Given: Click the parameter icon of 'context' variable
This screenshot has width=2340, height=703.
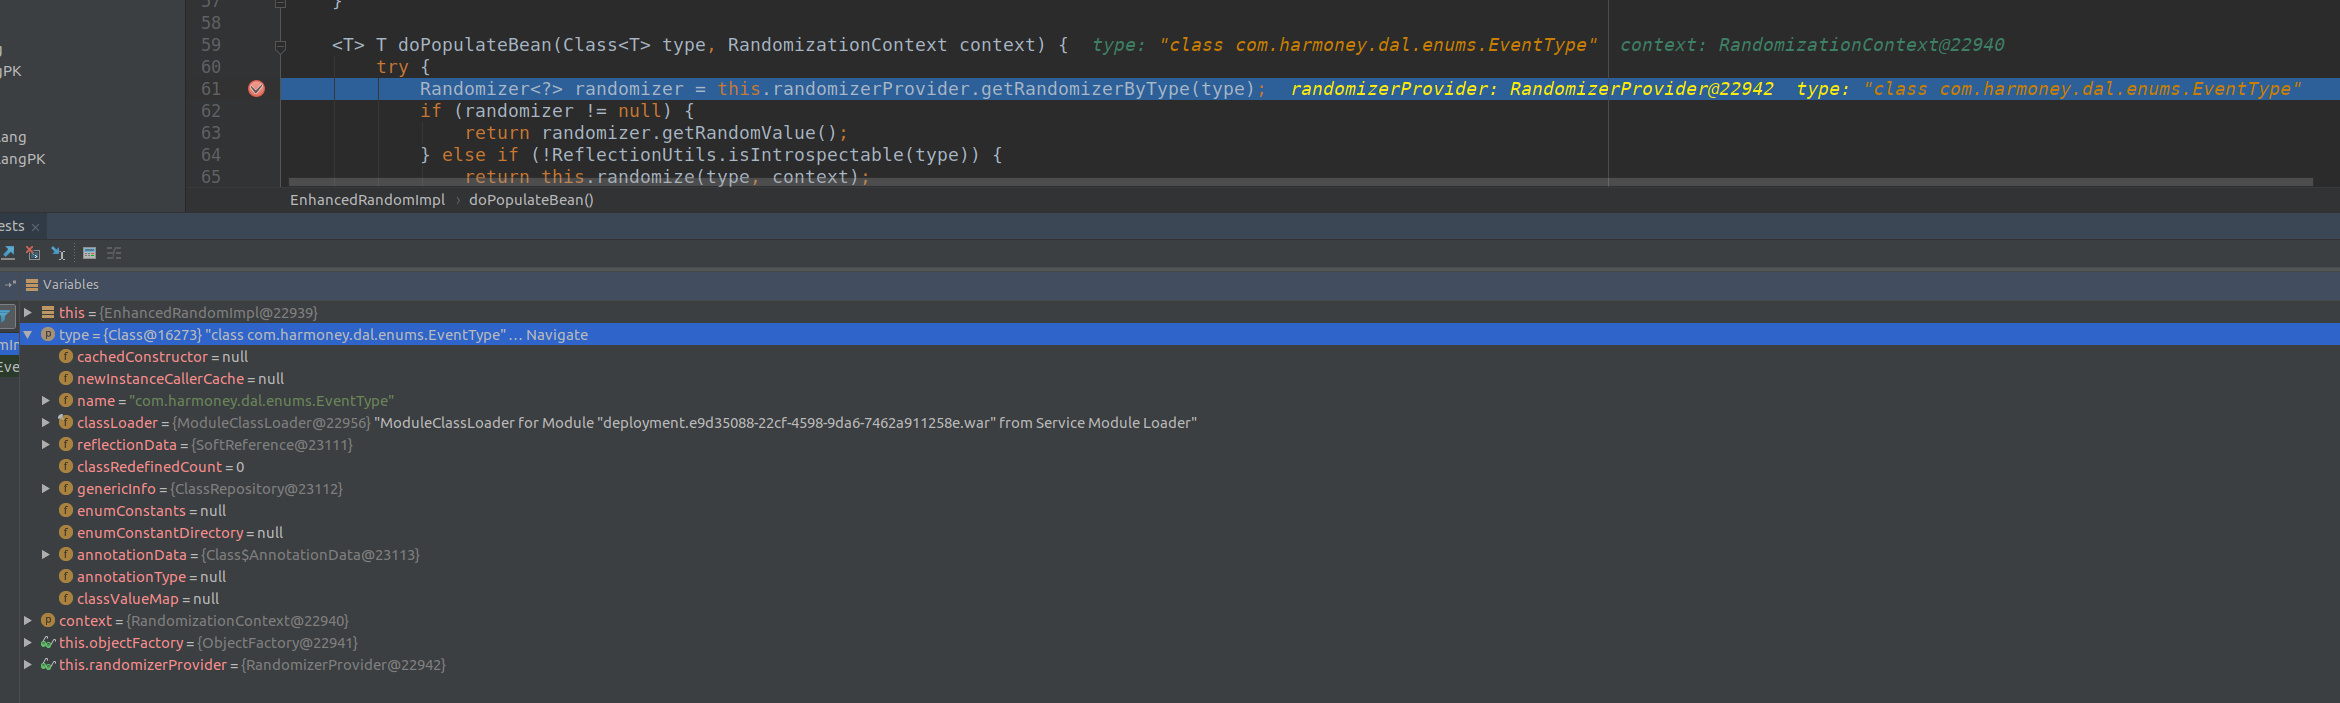Looking at the screenshot, I should point(48,621).
